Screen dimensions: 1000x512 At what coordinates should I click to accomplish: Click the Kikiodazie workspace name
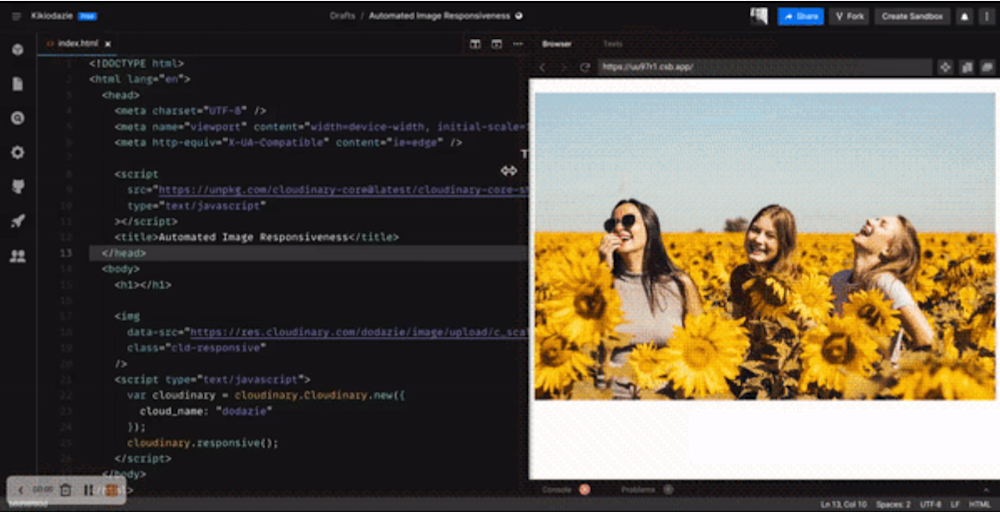51,16
